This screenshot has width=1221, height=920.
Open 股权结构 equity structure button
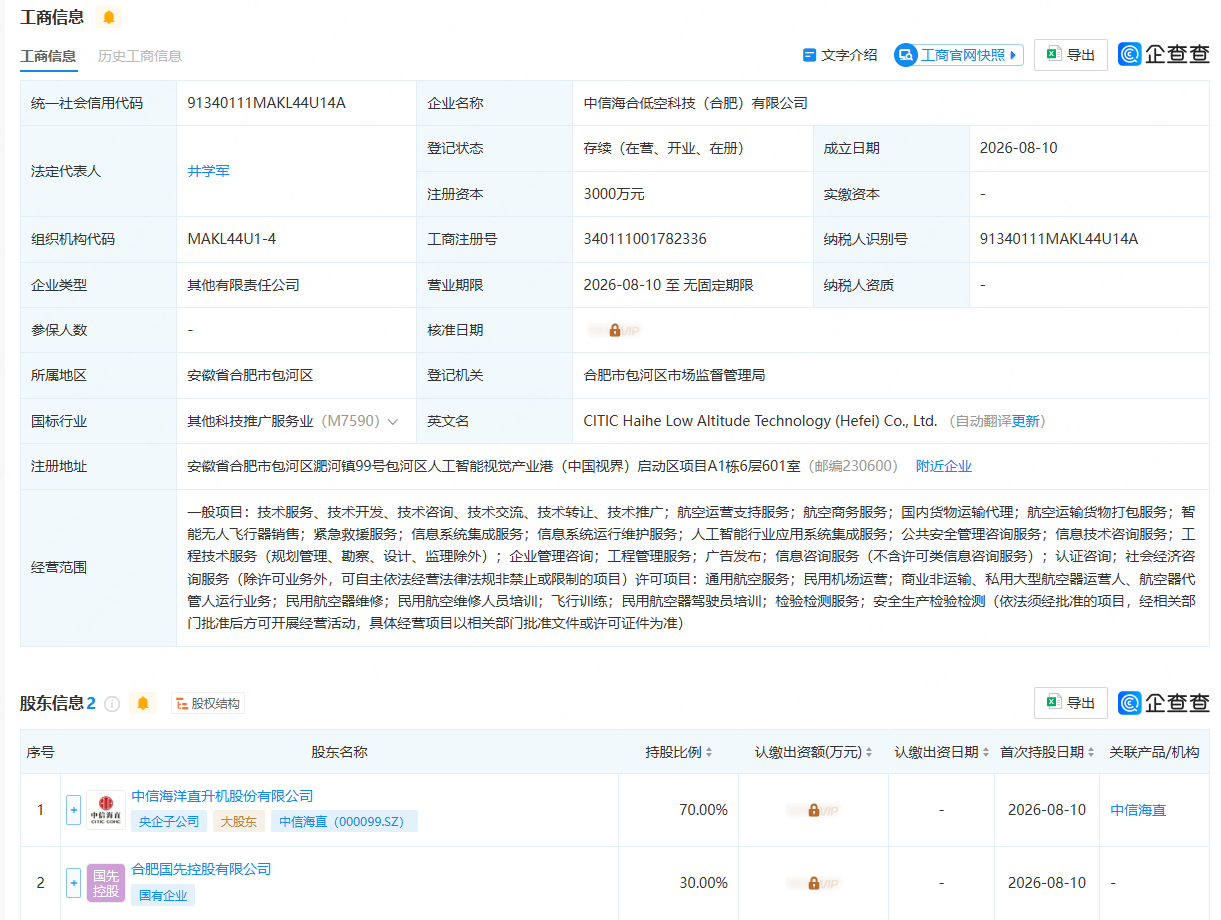coord(208,704)
